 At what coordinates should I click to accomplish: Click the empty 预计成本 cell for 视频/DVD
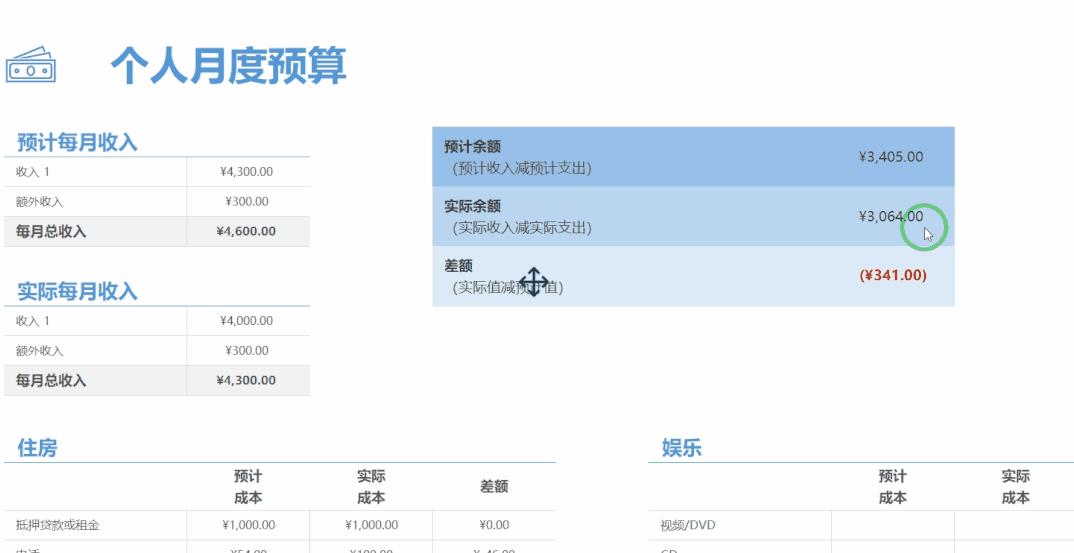tap(892, 525)
